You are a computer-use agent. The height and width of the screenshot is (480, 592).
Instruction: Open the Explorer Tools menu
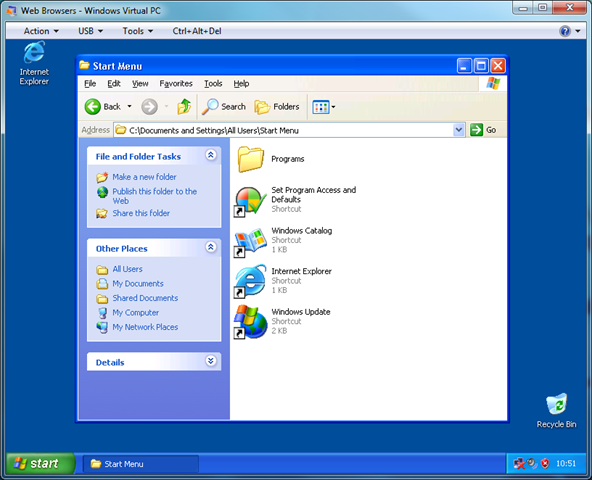pos(213,83)
